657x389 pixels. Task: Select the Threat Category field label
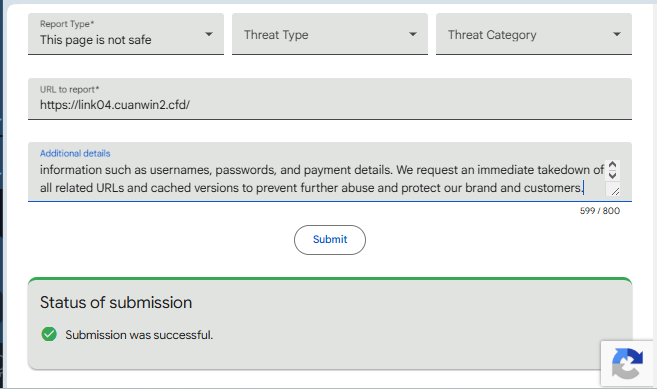(492, 35)
